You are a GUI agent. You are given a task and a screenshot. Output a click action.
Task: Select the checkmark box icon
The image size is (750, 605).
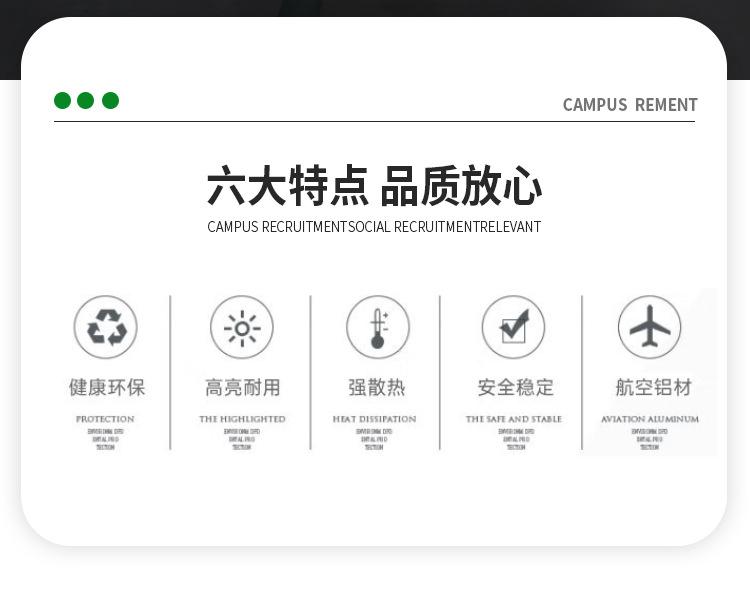click(x=513, y=327)
